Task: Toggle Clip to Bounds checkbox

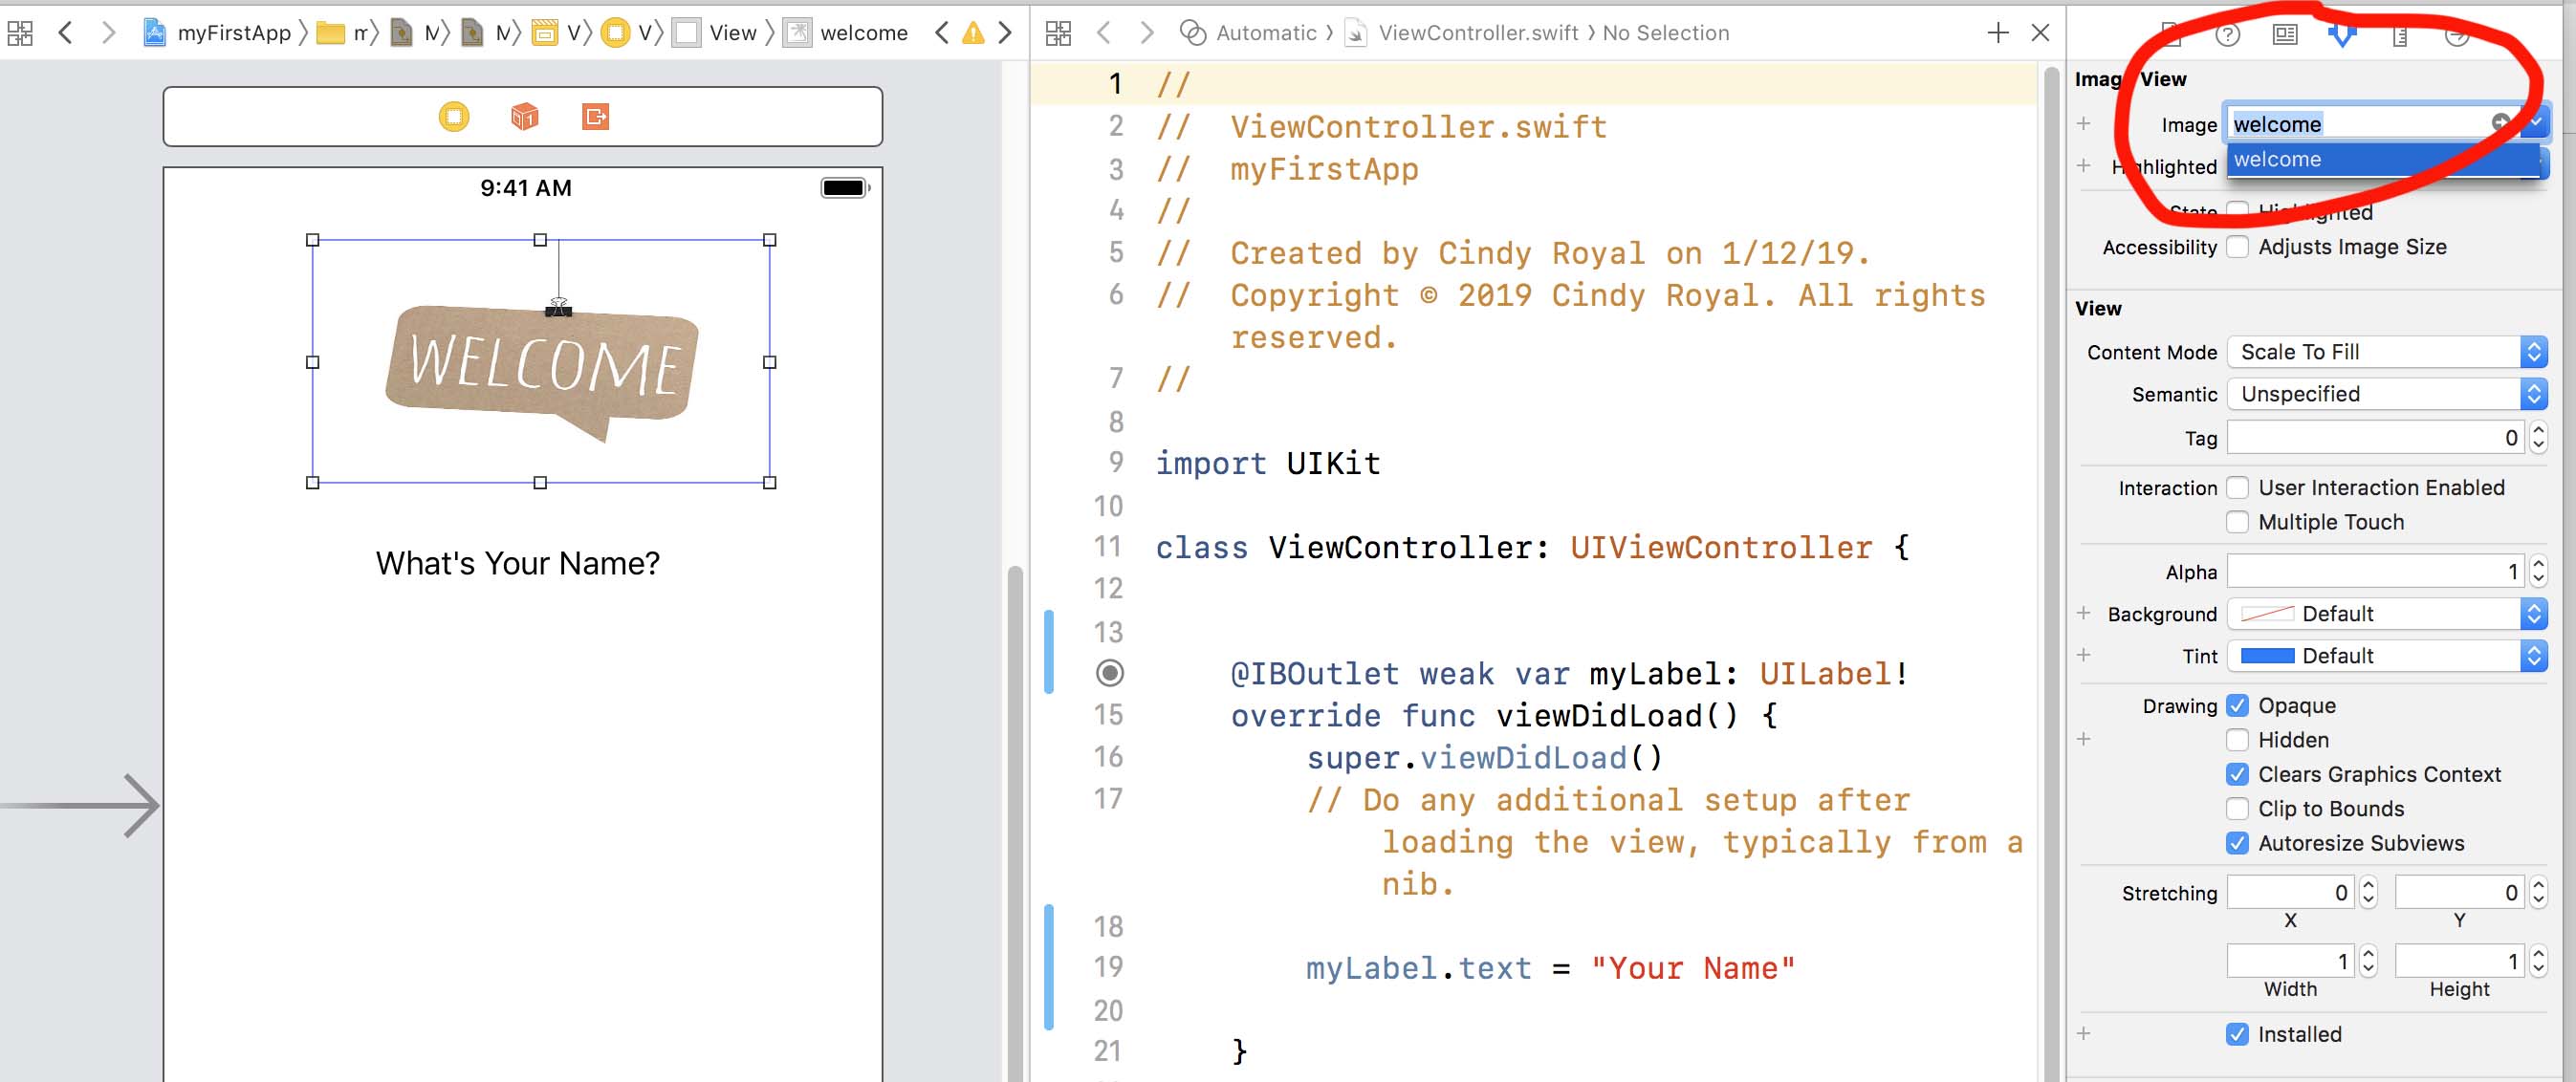Action: 2238,809
